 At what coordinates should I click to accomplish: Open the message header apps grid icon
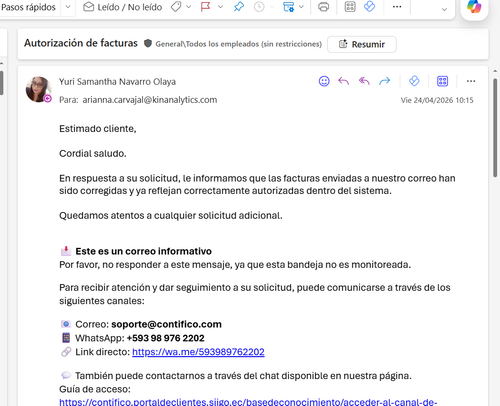tap(442, 81)
